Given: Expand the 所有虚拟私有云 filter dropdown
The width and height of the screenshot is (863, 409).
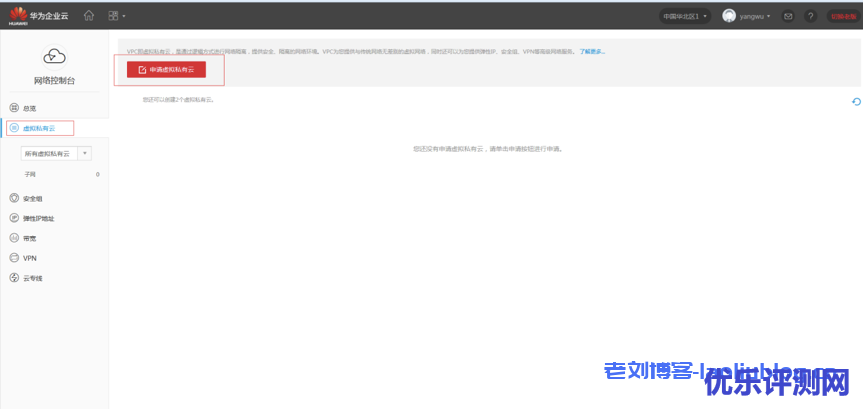Looking at the screenshot, I should [56, 153].
